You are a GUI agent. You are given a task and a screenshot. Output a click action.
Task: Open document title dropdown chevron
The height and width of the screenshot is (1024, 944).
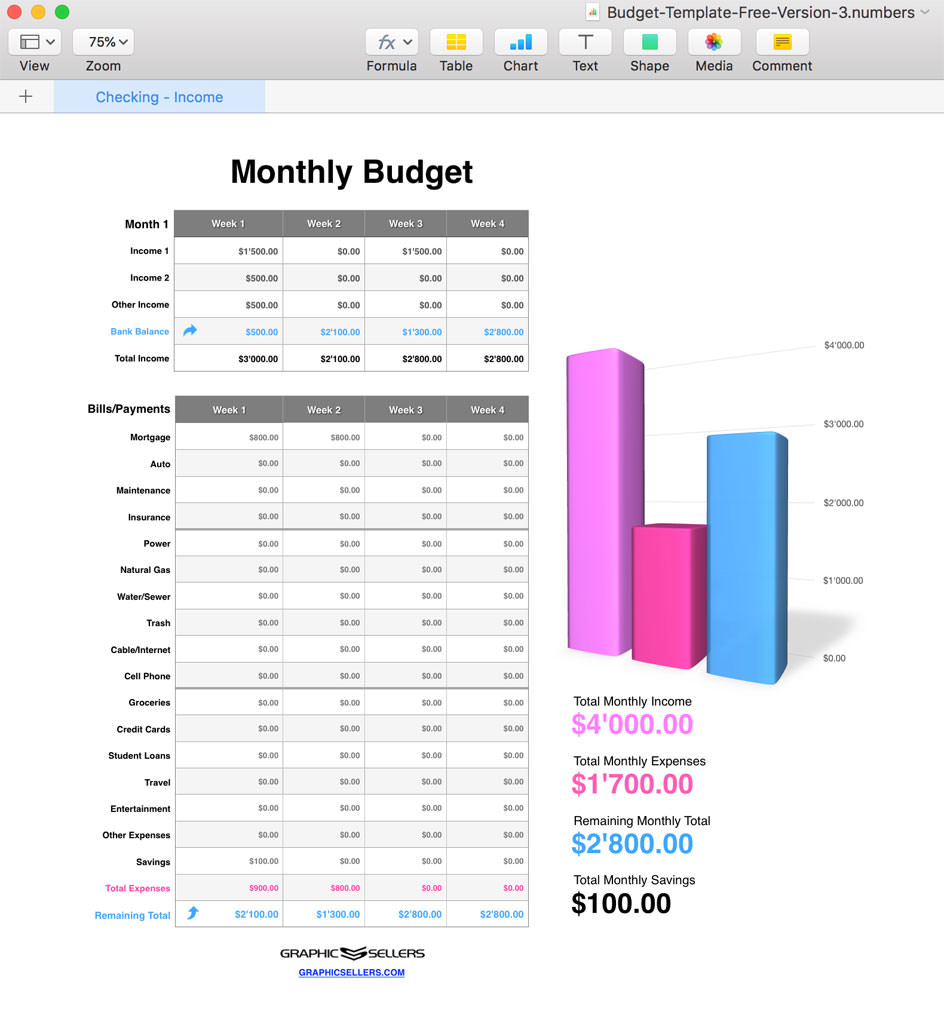coord(925,13)
